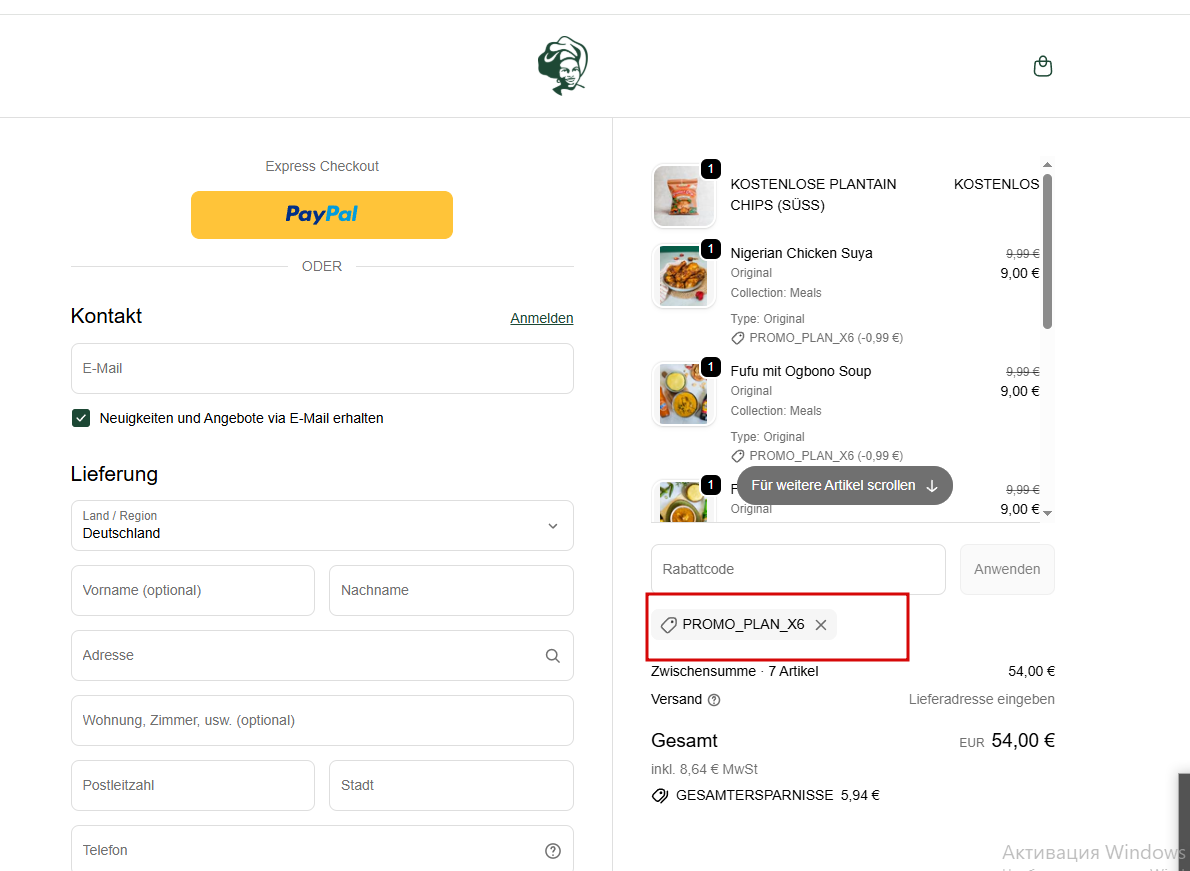Click the tag icon in PROMO_PLAN_X6 chip

(x=669, y=624)
